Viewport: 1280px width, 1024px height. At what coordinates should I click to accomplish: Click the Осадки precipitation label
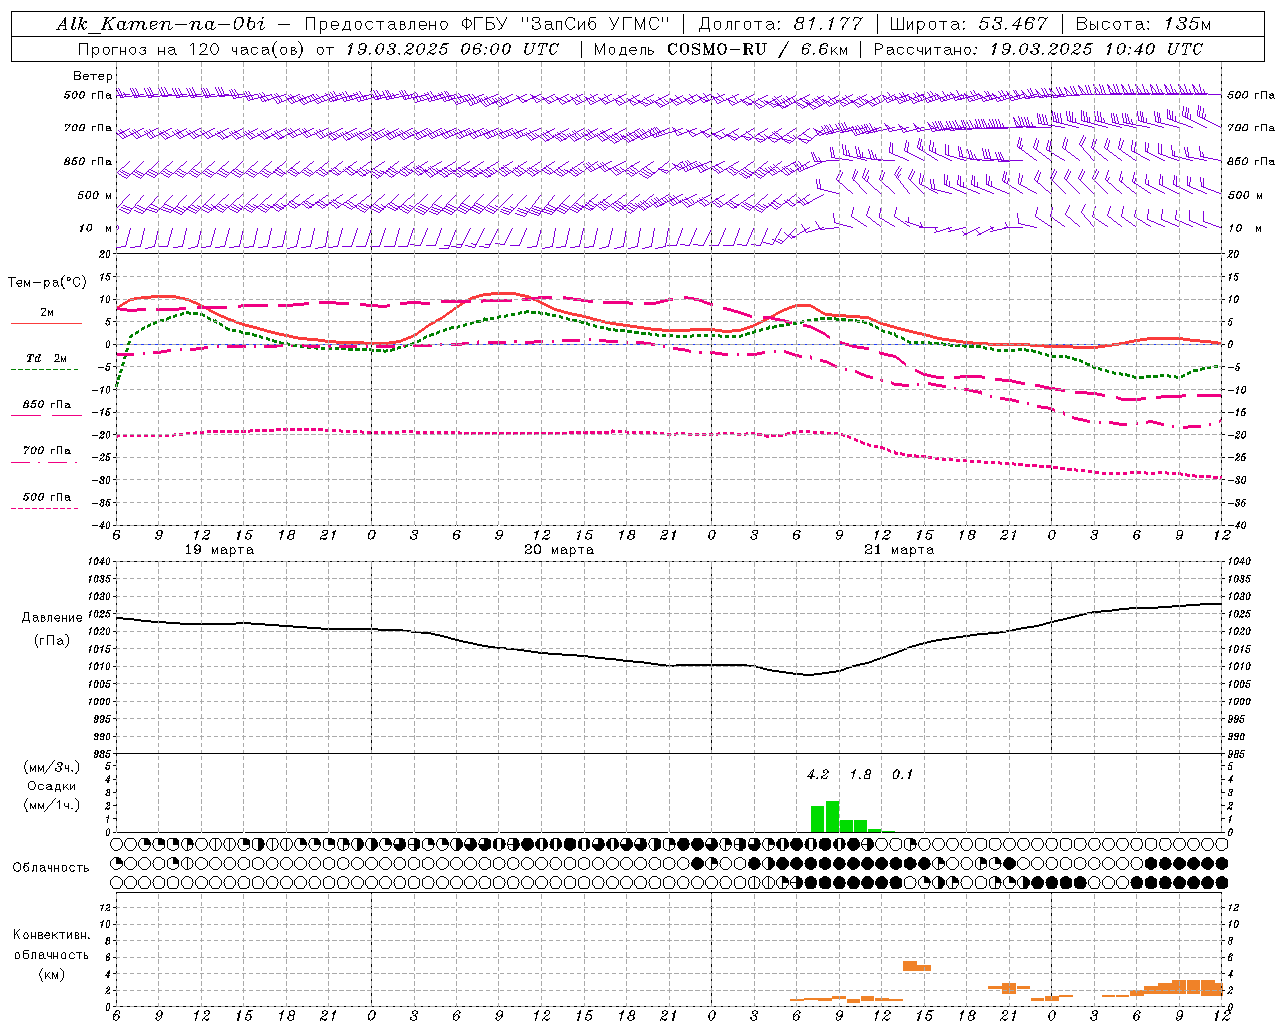pos(52,786)
